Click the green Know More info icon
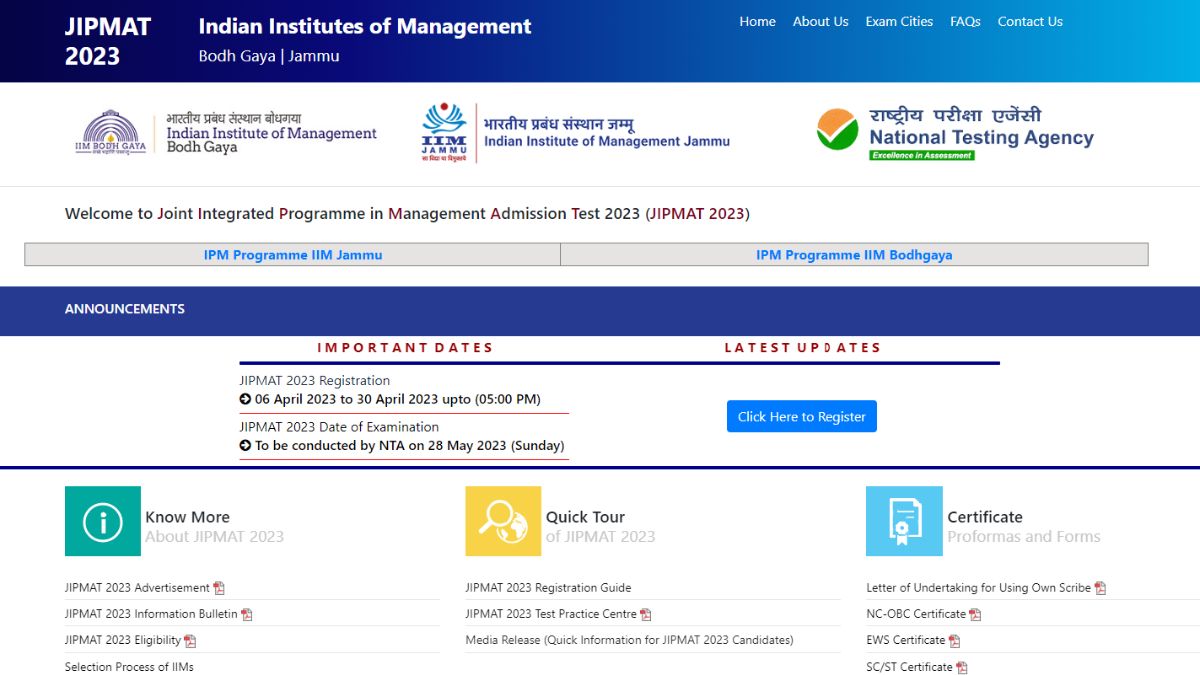 pos(103,521)
